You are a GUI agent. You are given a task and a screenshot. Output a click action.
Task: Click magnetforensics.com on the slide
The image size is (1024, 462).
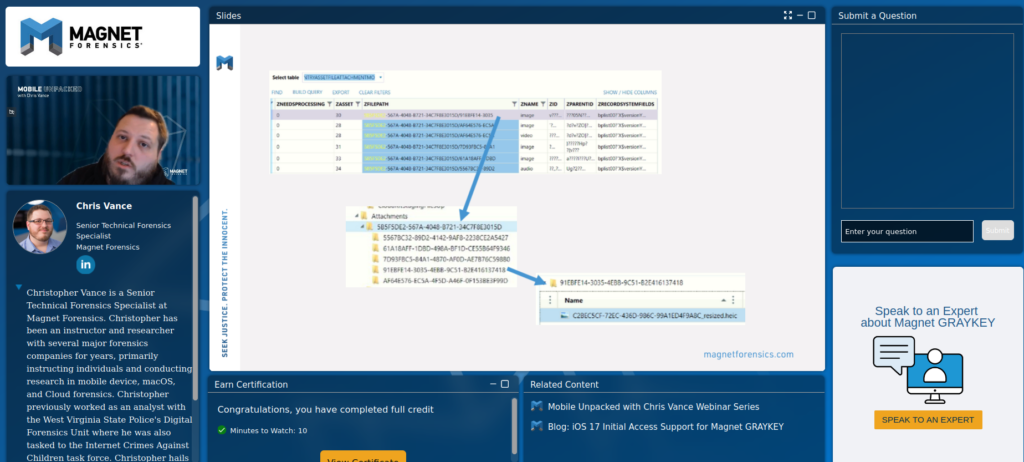(x=748, y=354)
